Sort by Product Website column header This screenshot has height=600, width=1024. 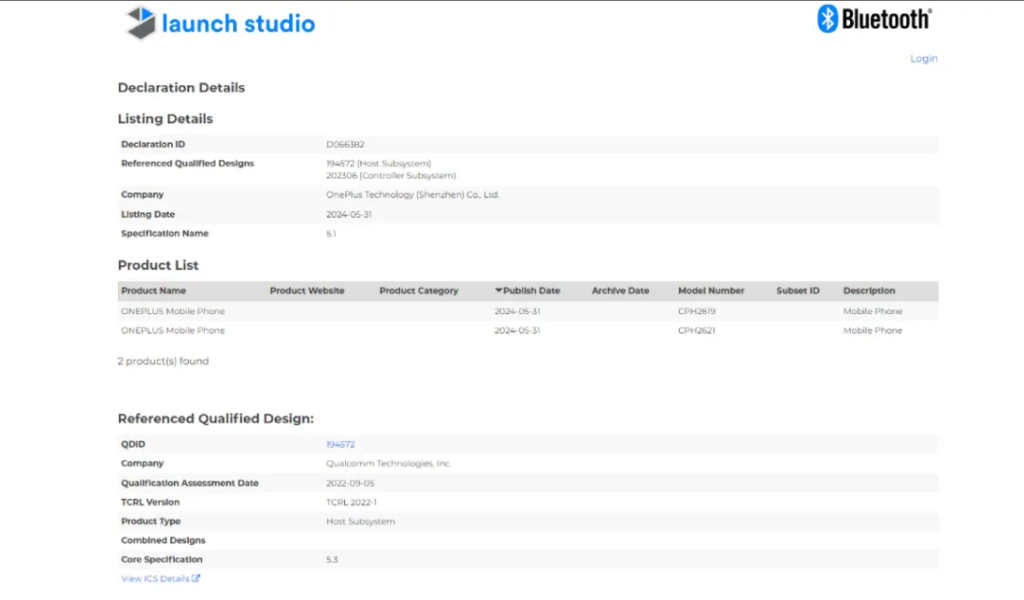pyautogui.click(x=307, y=291)
